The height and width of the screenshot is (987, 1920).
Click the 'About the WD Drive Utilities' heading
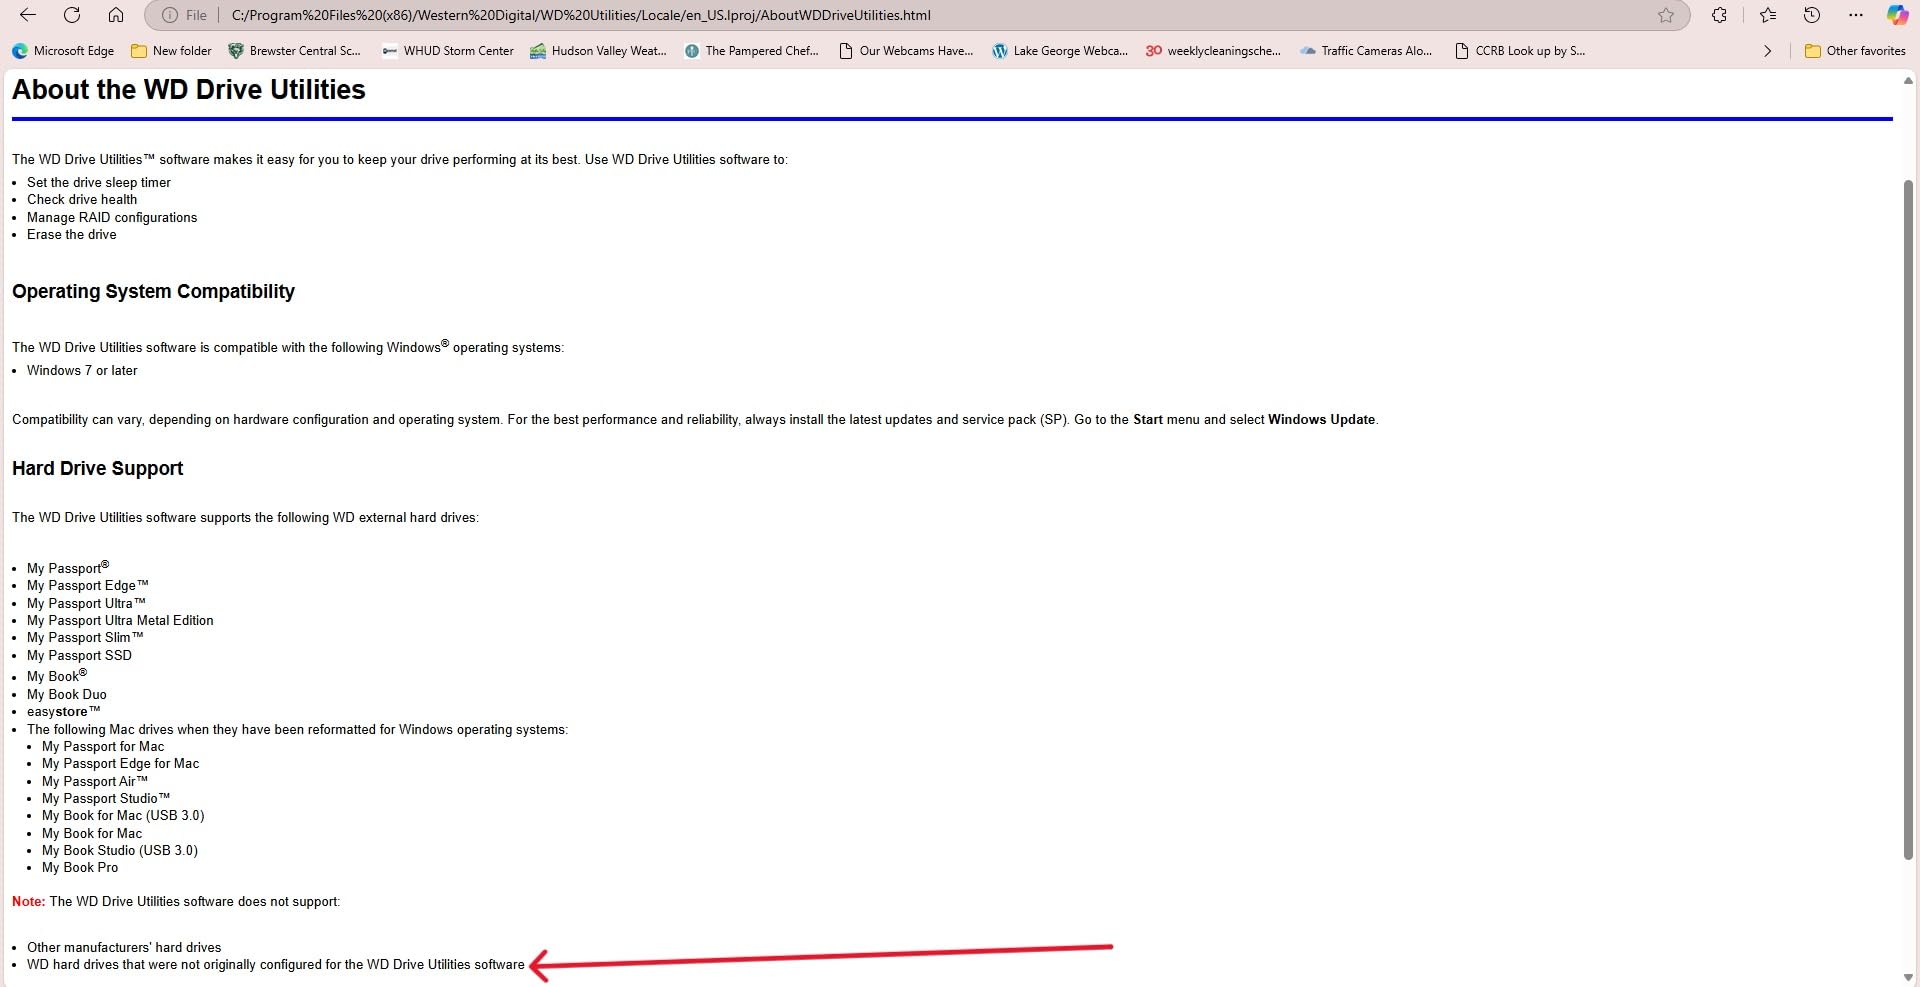pos(189,90)
